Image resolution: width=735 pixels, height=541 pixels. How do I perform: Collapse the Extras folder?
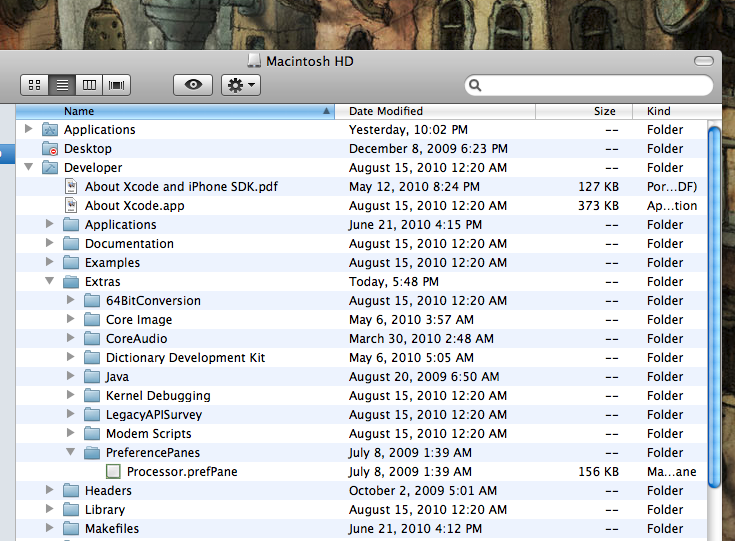coord(49,280)
